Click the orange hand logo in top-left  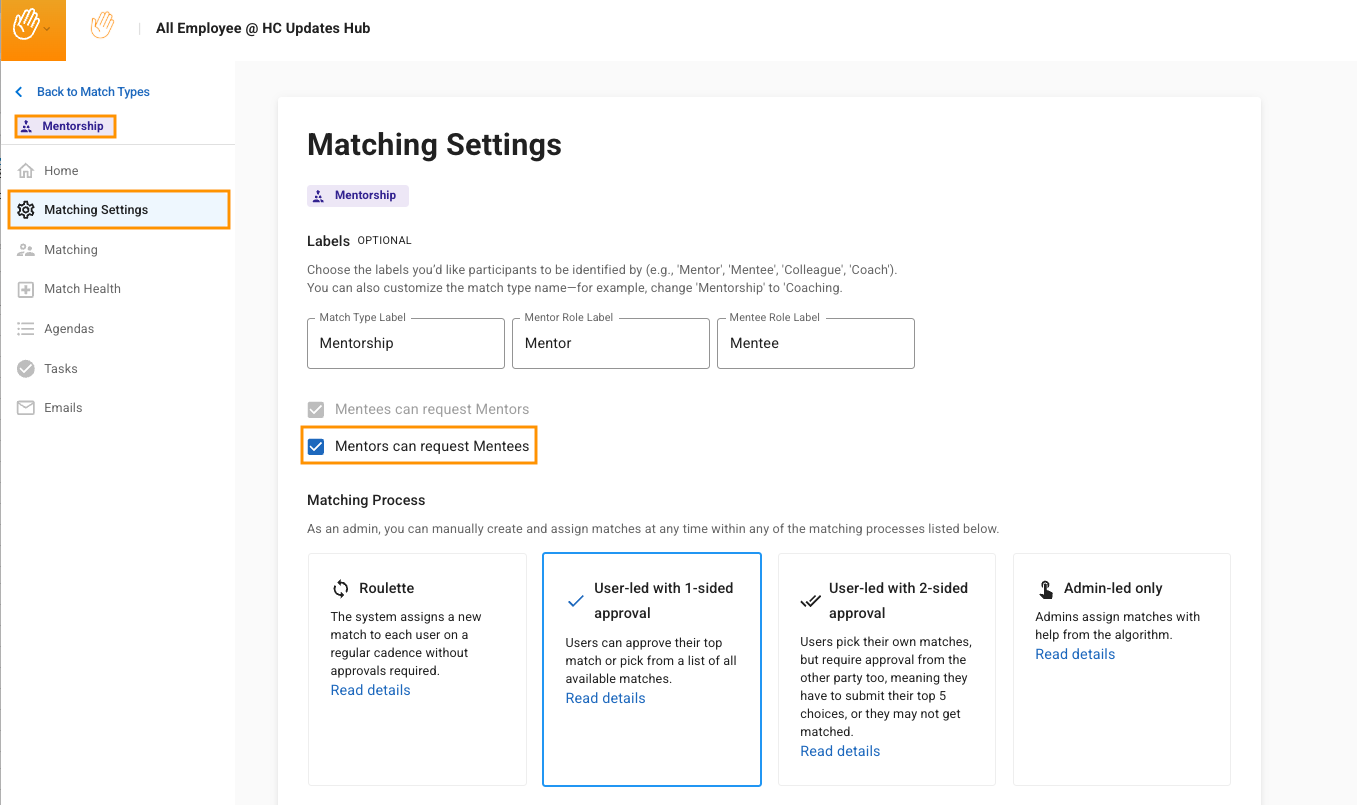click(25, 25)
